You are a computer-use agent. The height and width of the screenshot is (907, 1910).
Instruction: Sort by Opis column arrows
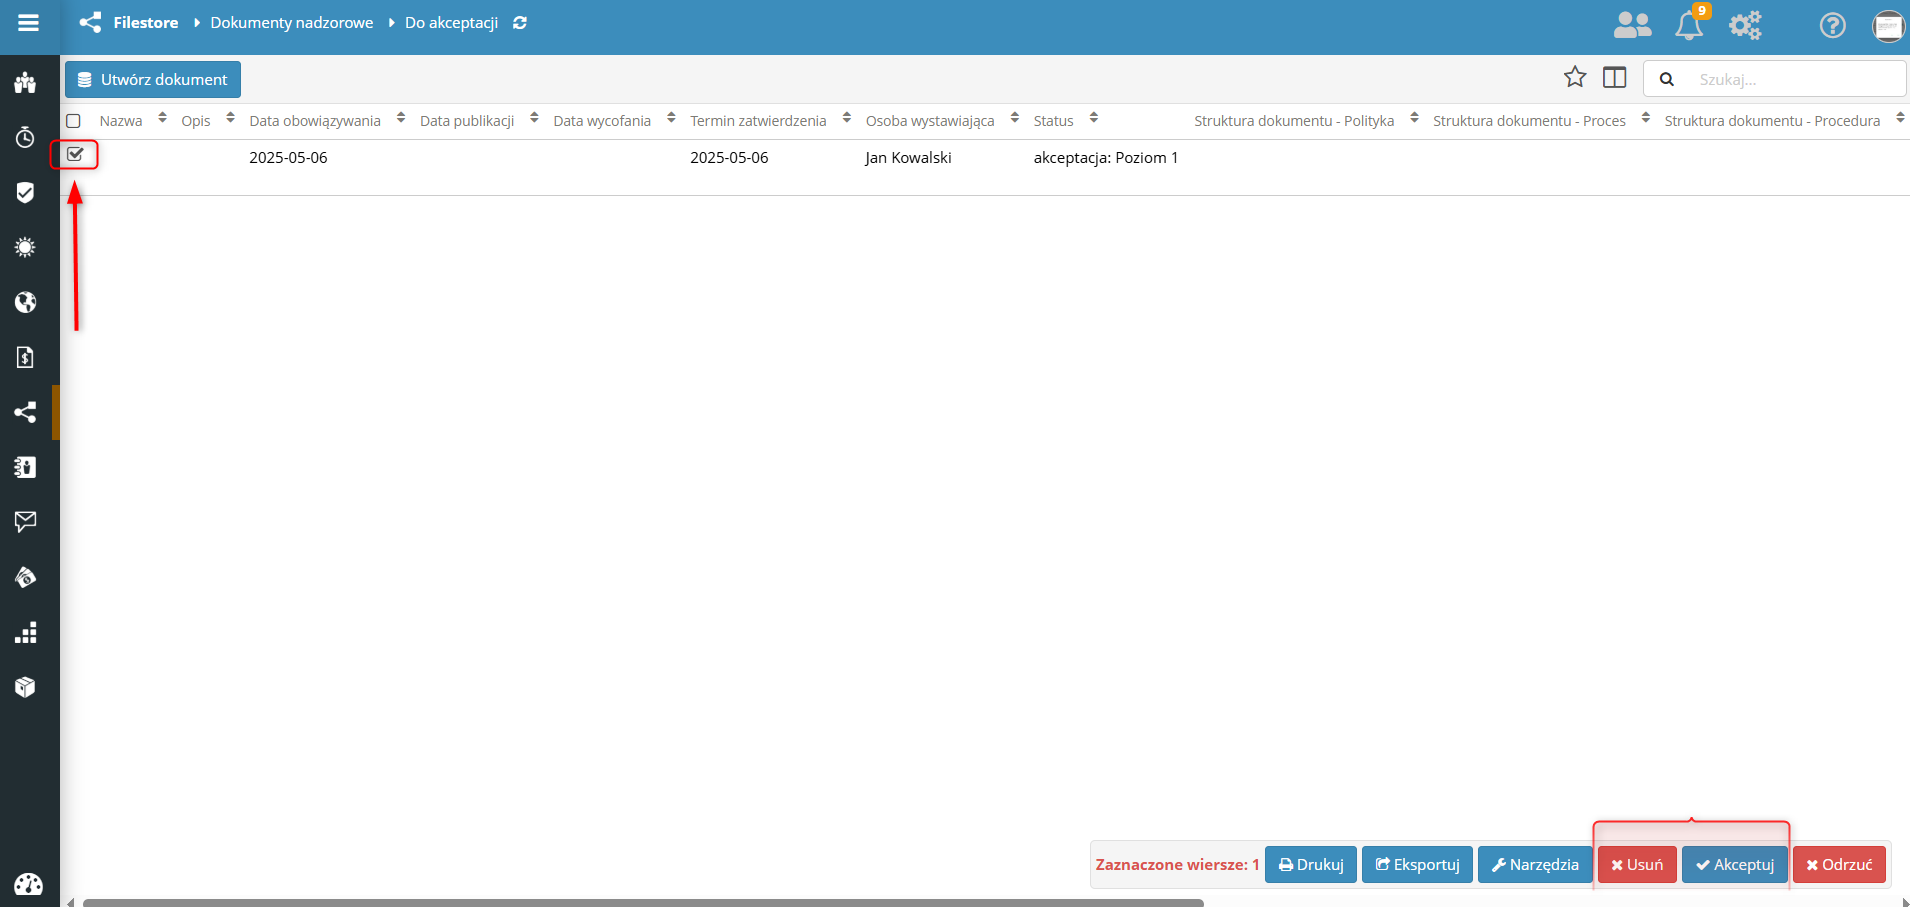click(x=230, y=118)
